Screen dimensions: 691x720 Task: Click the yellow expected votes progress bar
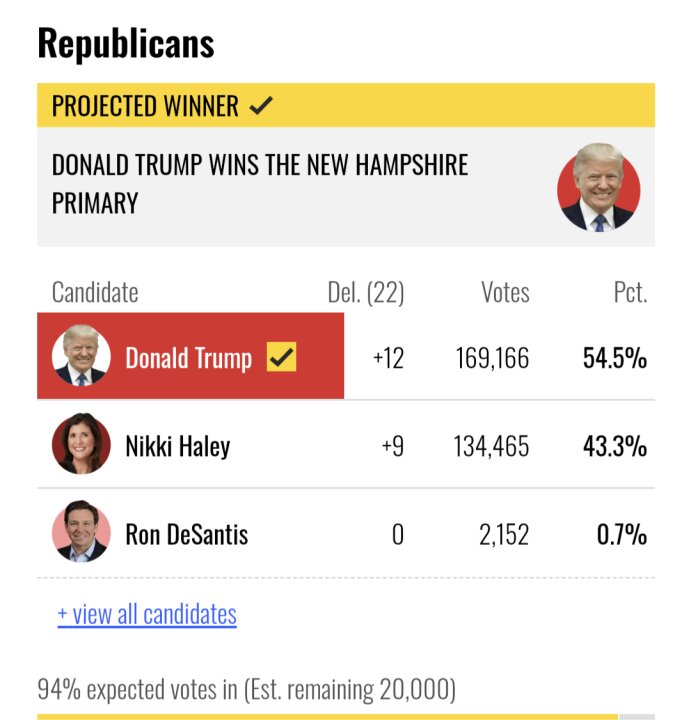pos(327,717)
